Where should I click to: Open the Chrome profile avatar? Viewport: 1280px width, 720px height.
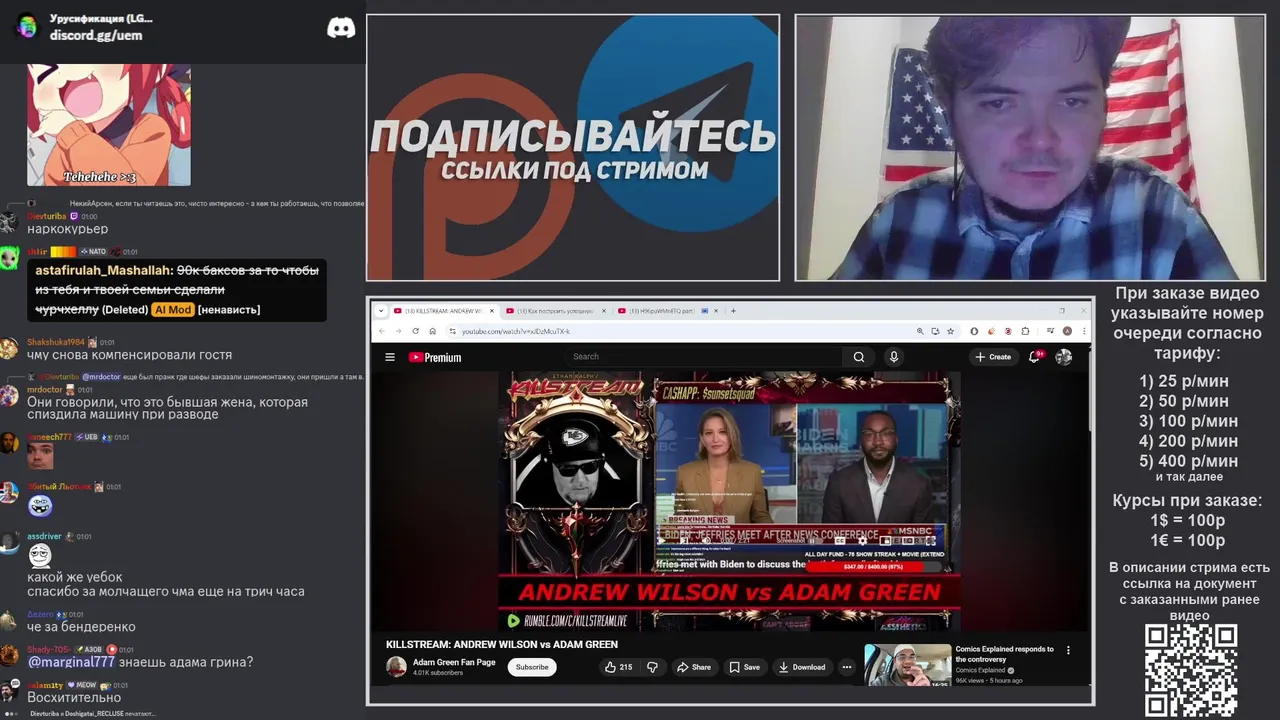point(1067,331)
